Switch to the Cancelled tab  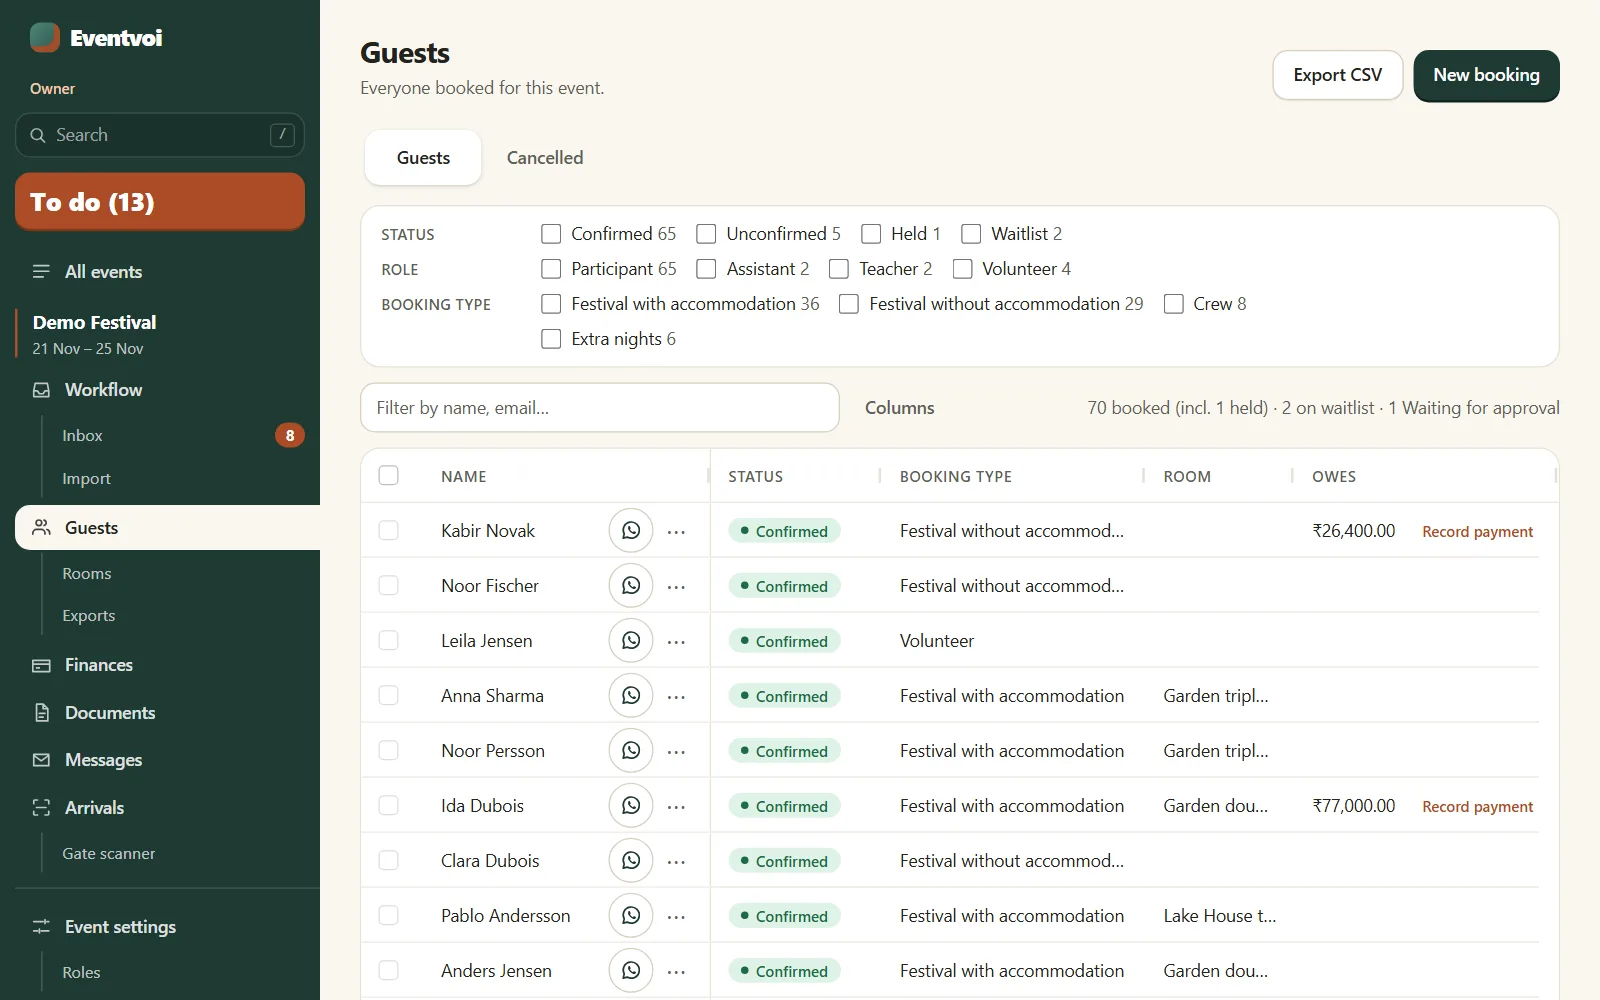pos(545,158)
